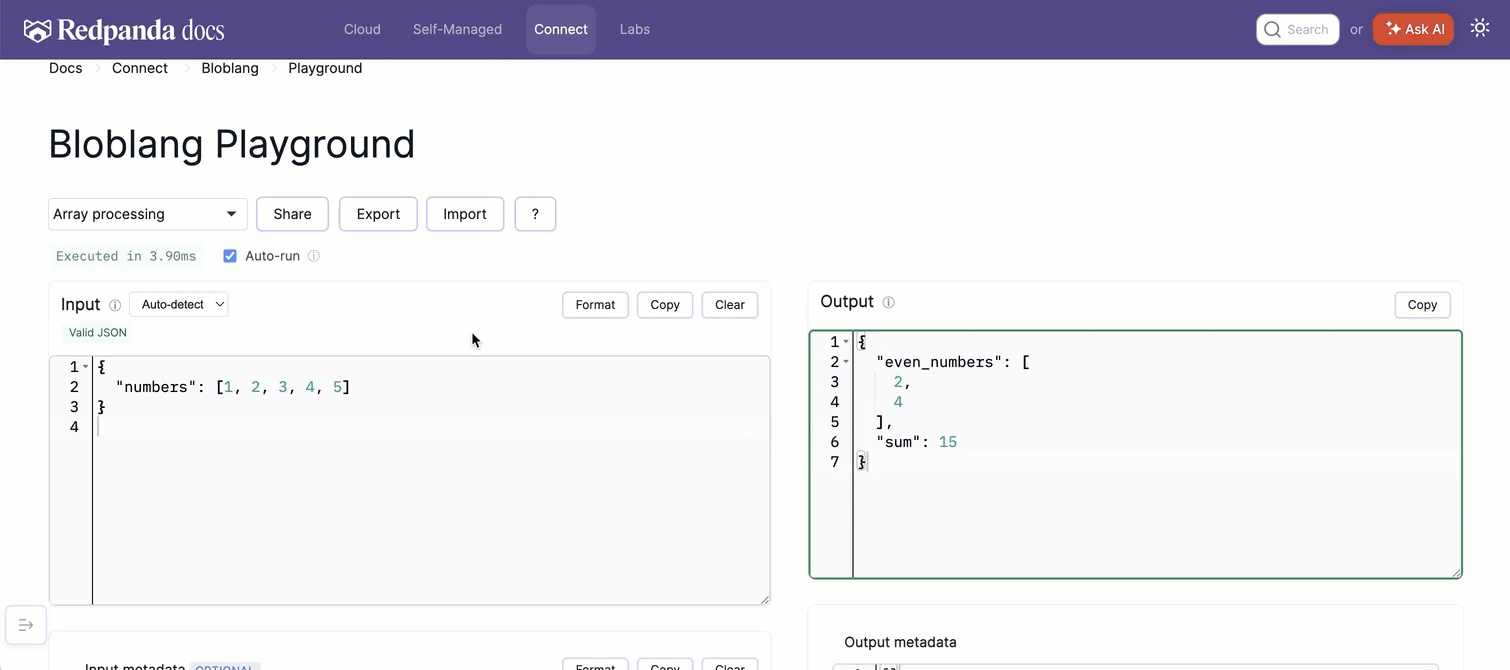This screenshot has width=1510, height=670.
Task: Go to Connect breadcrumb link
Action: (140, 68)
